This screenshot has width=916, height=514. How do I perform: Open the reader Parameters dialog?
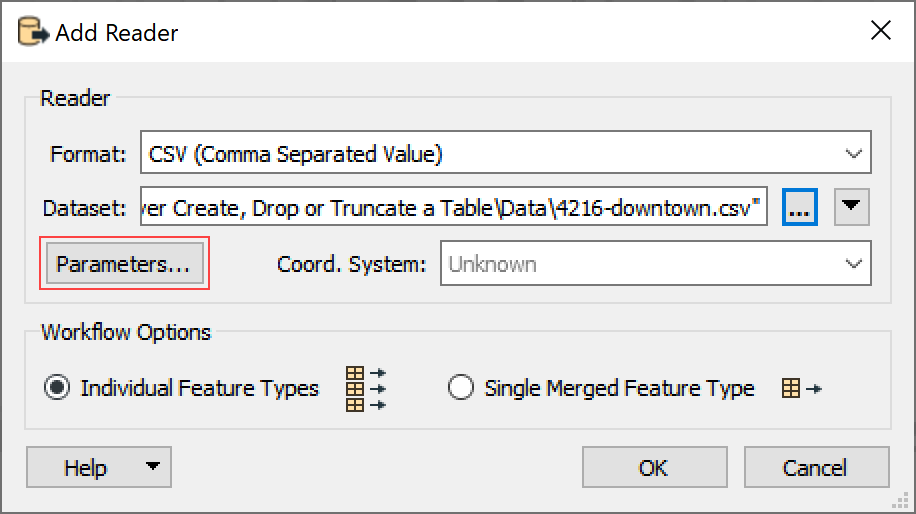[124, 264]
